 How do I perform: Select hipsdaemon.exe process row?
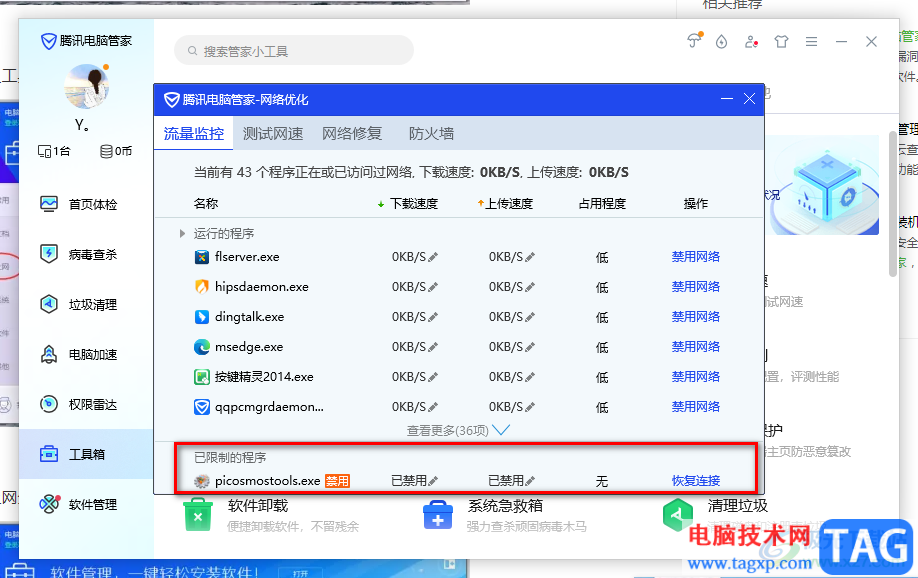pyautogui.click(x=459, y=286)
